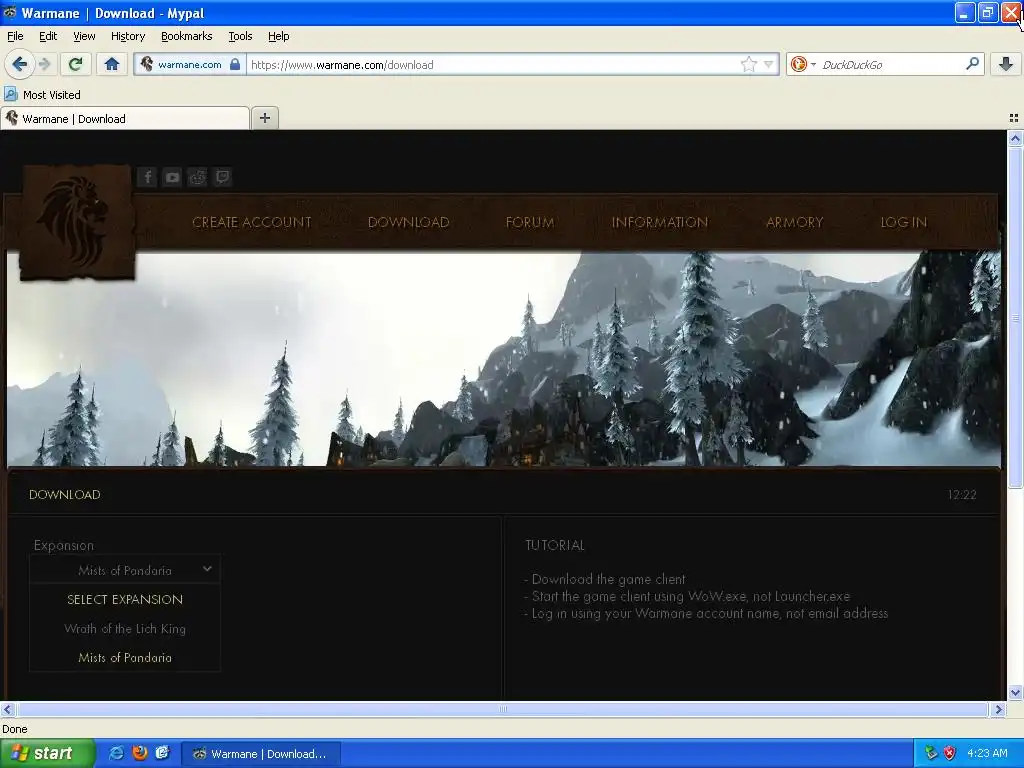Visit Warmane's Facebook page icon

point(148,177)
